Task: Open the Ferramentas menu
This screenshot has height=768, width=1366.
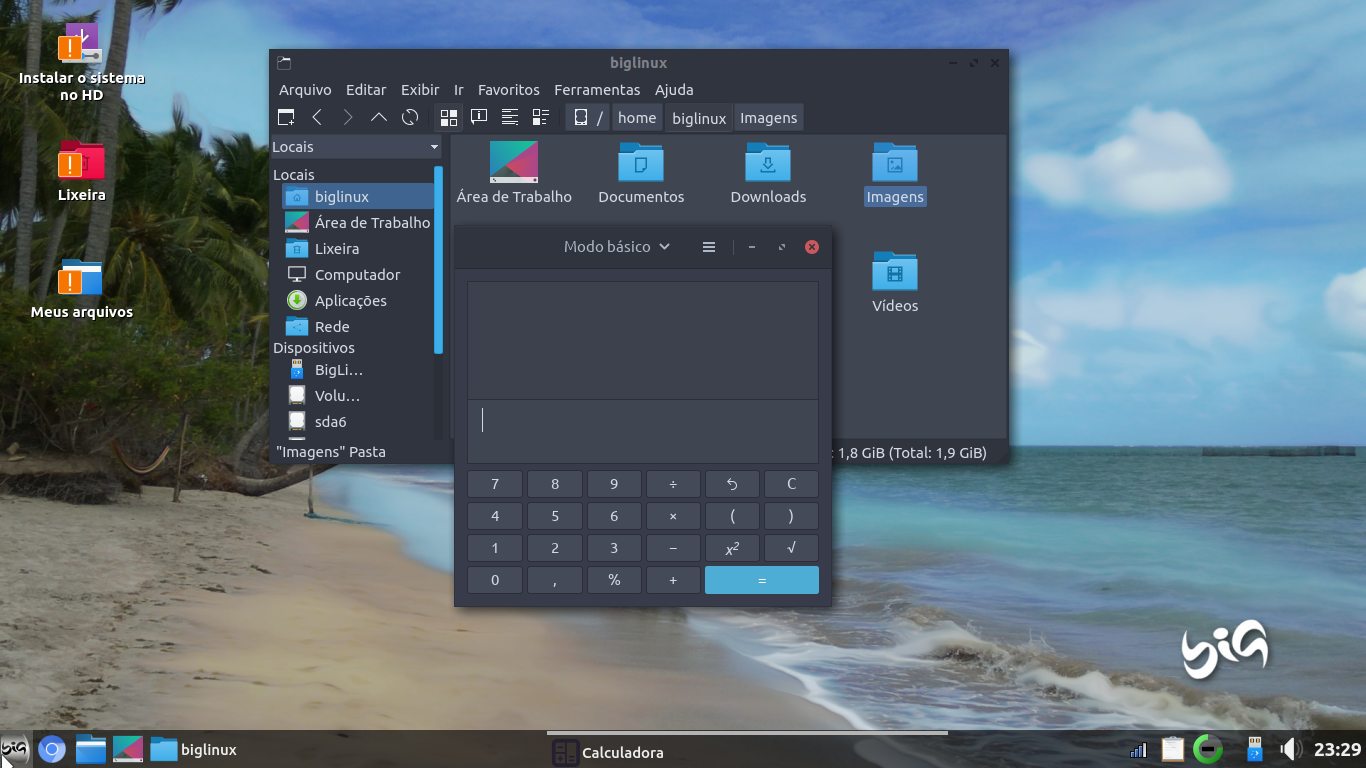Action: click(597, 89)
